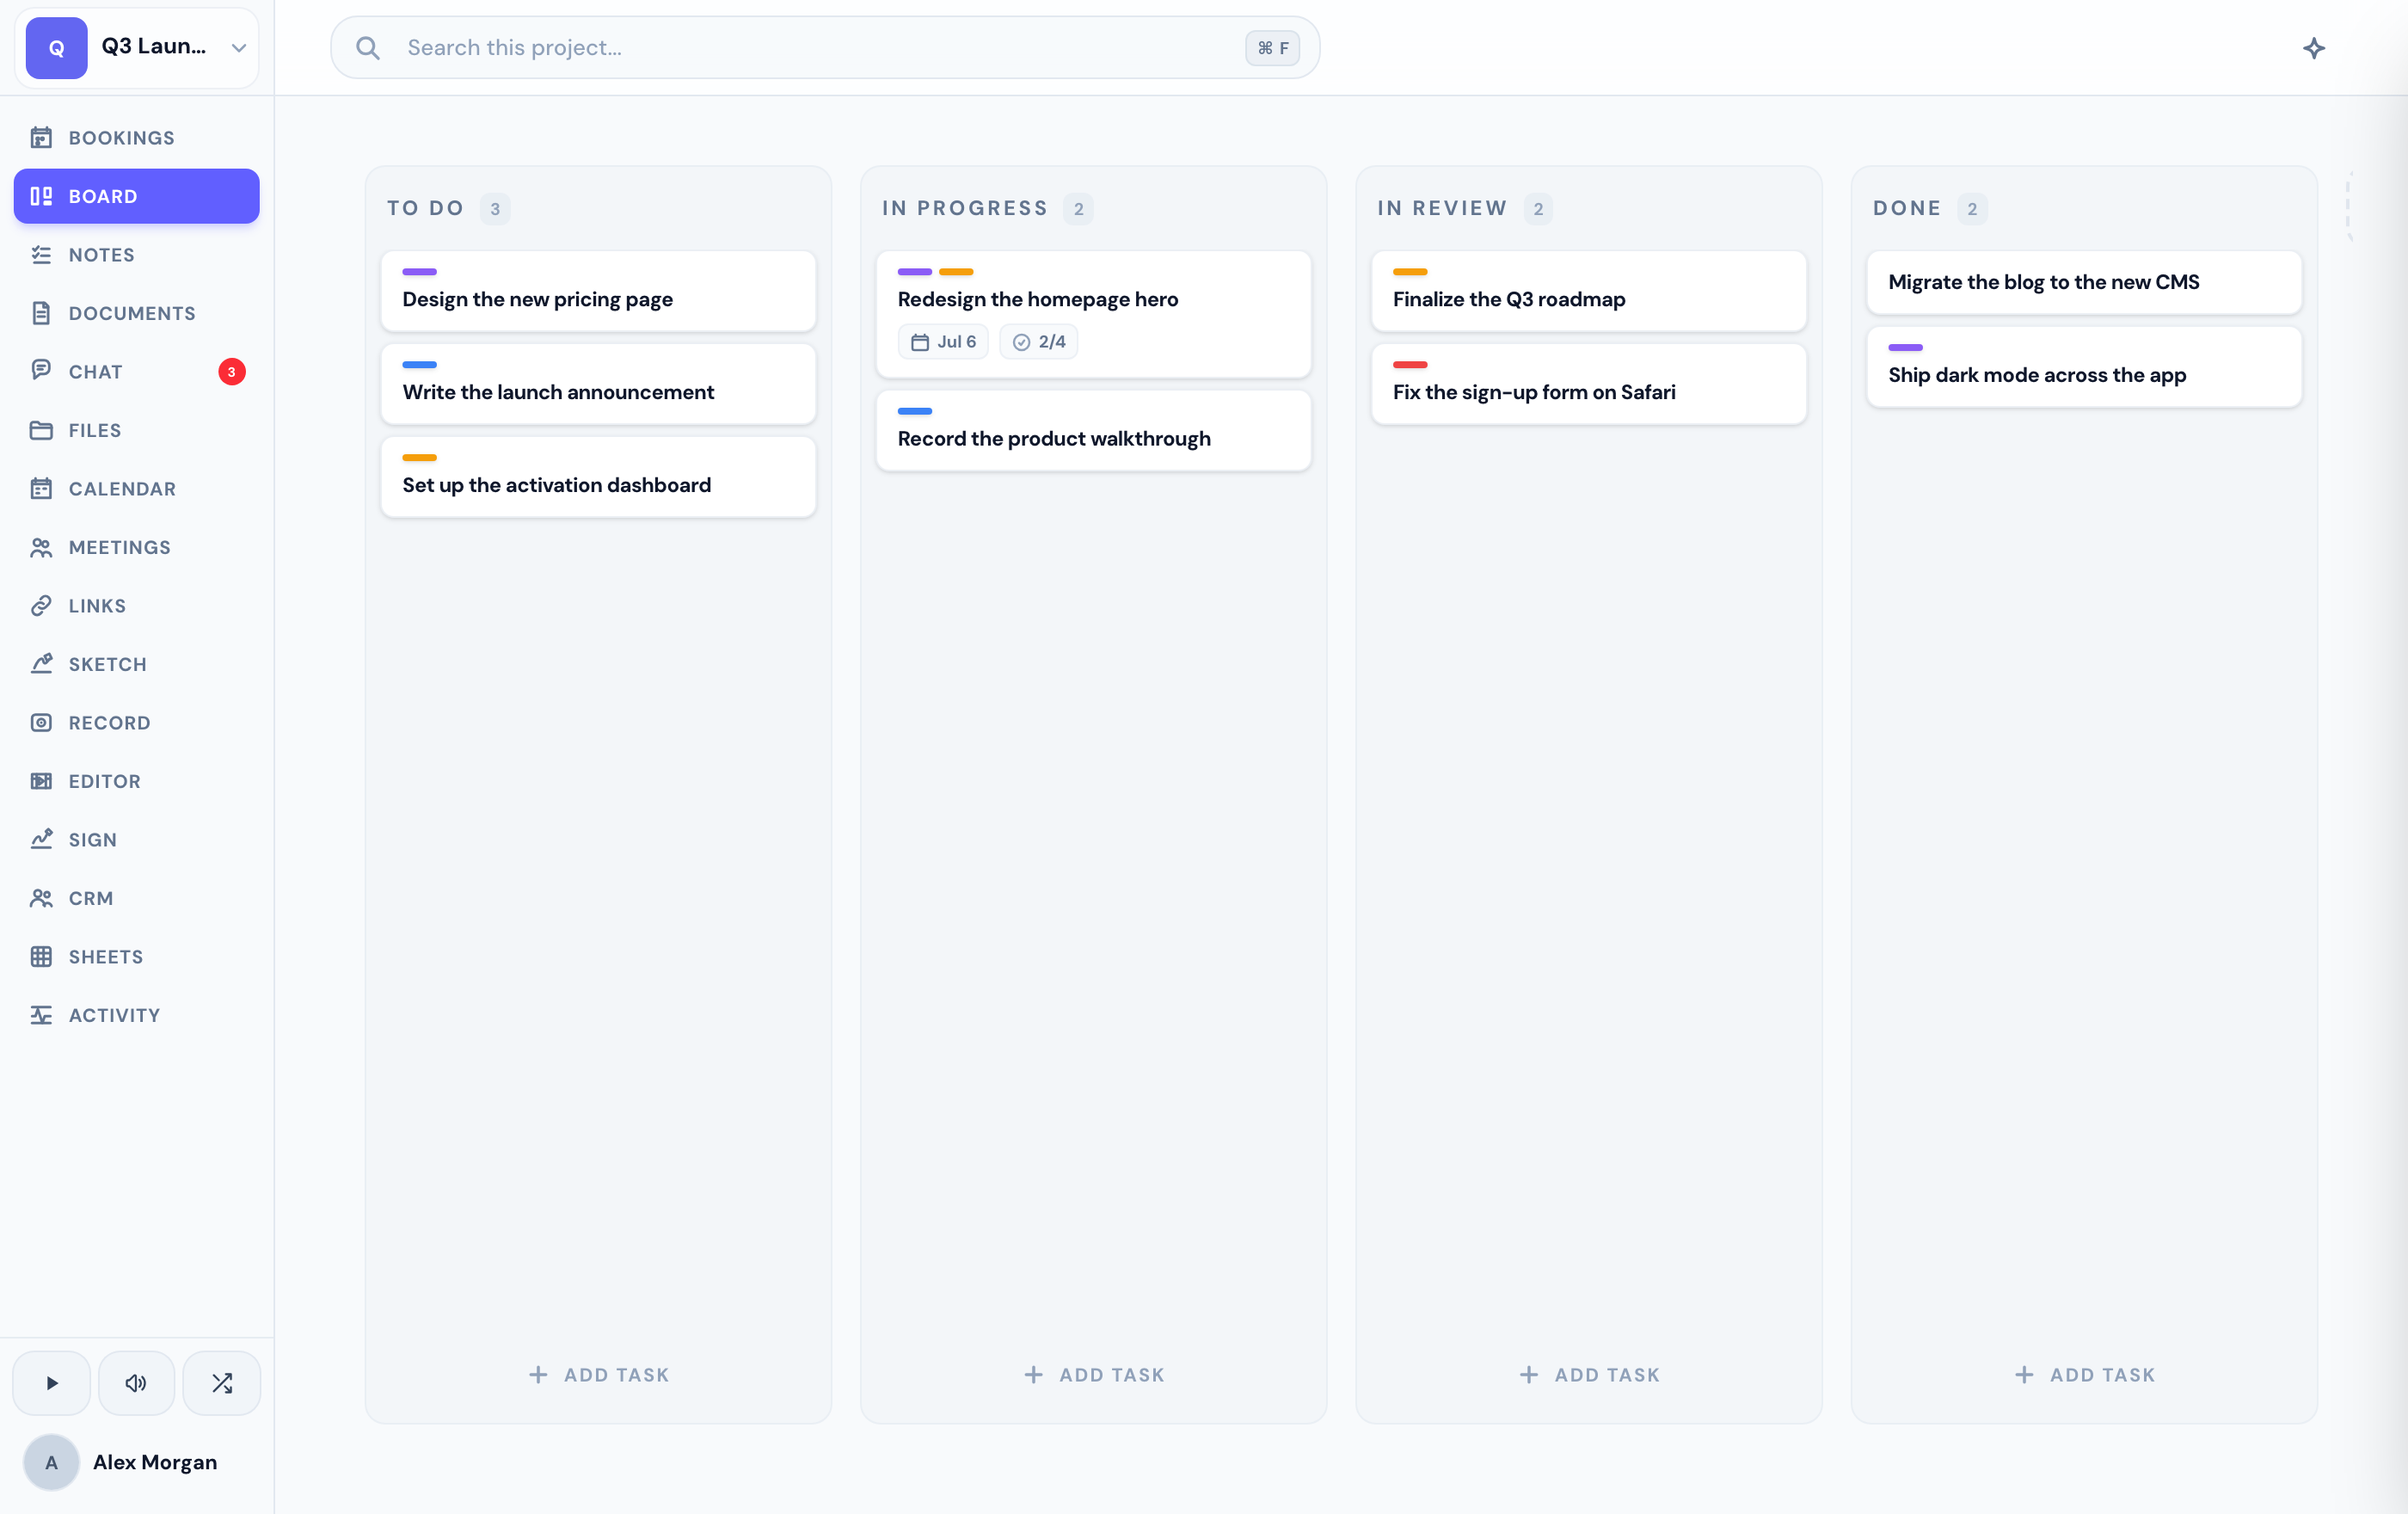Add a task to In Progress column
The width and height of the screenshot is (2408, 1514).
(x=1094, y=1375)
